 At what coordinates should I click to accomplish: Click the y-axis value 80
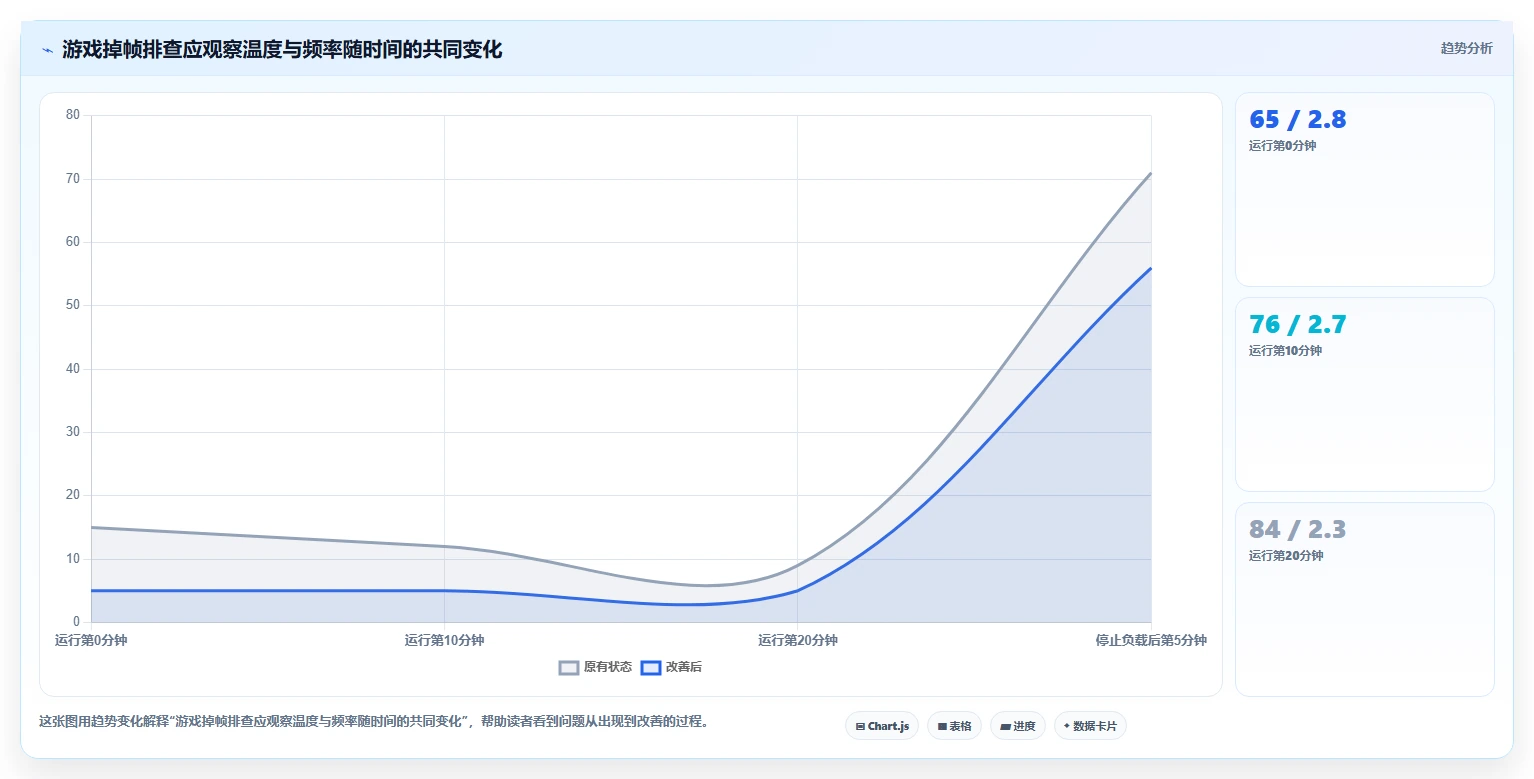click(73, 115)
